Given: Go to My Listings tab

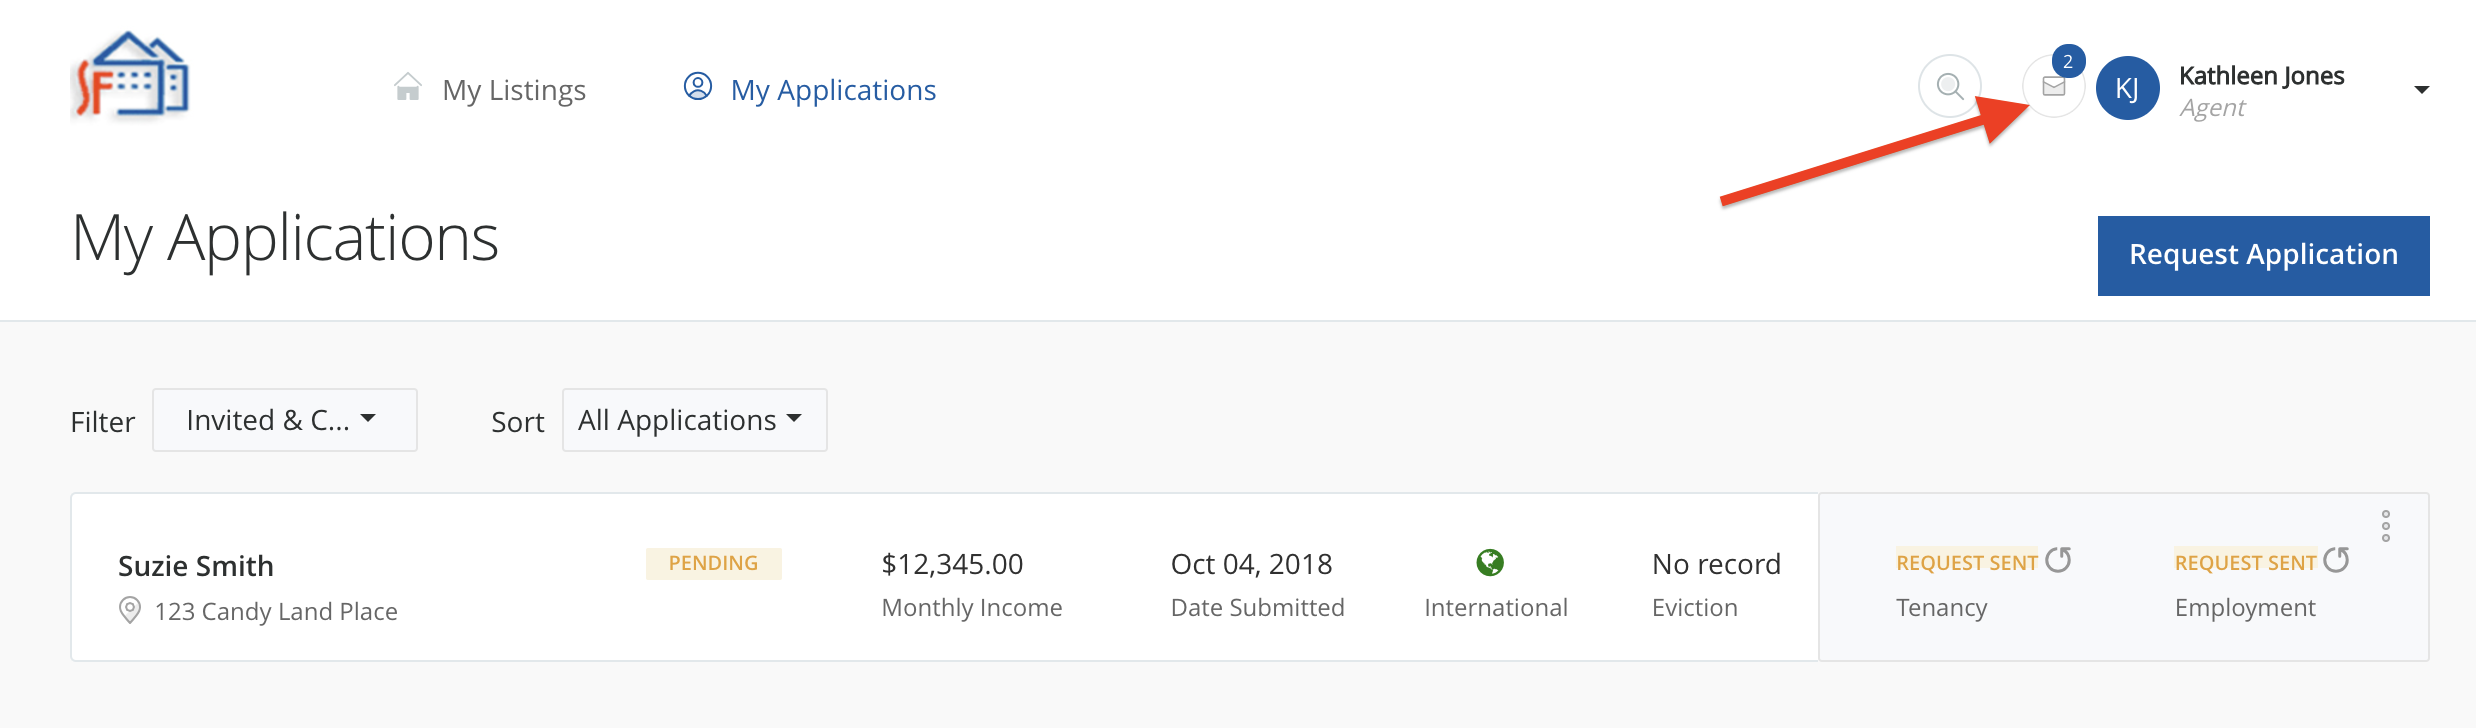Looking at the screenshot, I should pos(513,90).
